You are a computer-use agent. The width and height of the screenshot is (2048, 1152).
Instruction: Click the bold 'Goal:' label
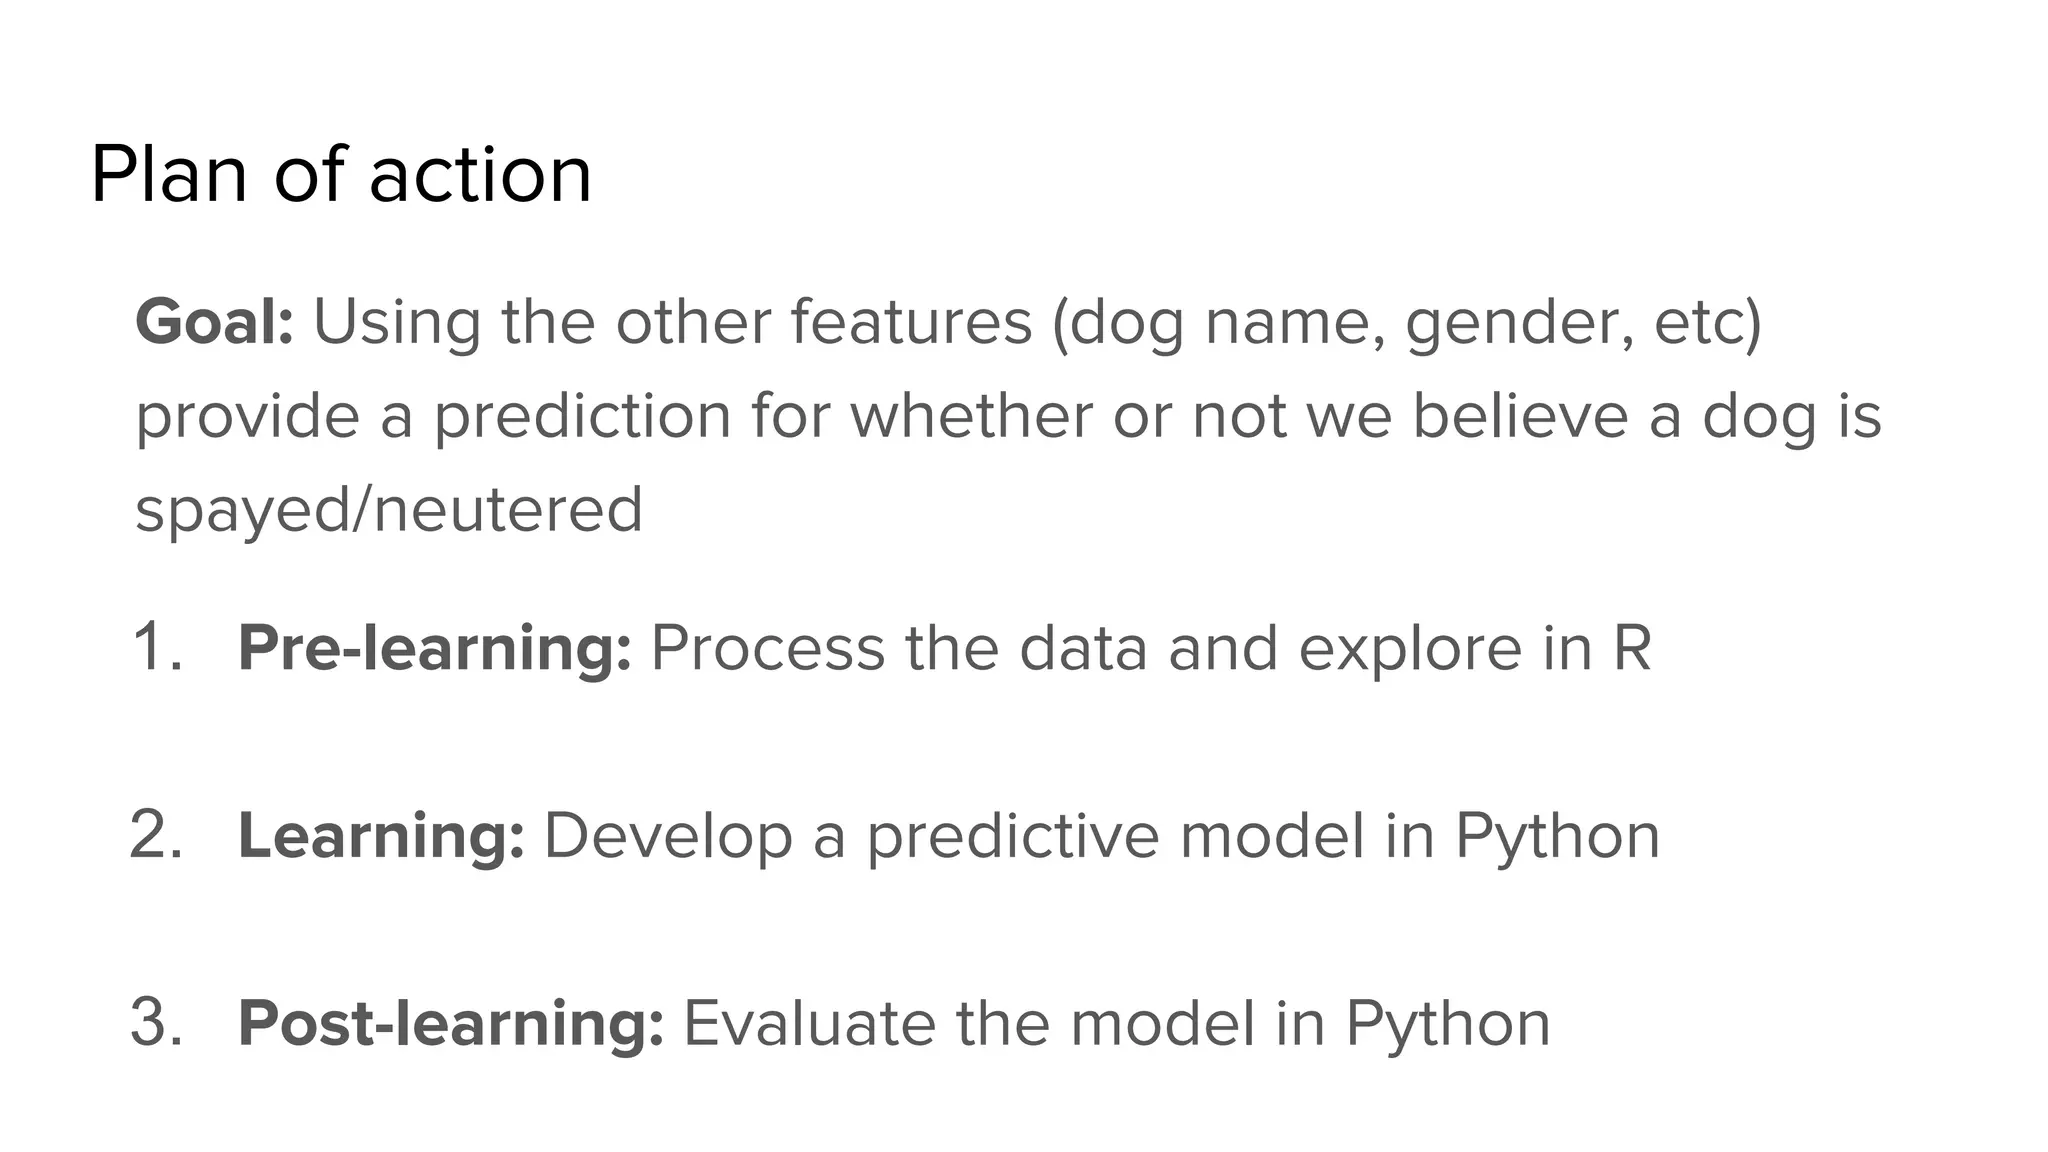[215, 323]
